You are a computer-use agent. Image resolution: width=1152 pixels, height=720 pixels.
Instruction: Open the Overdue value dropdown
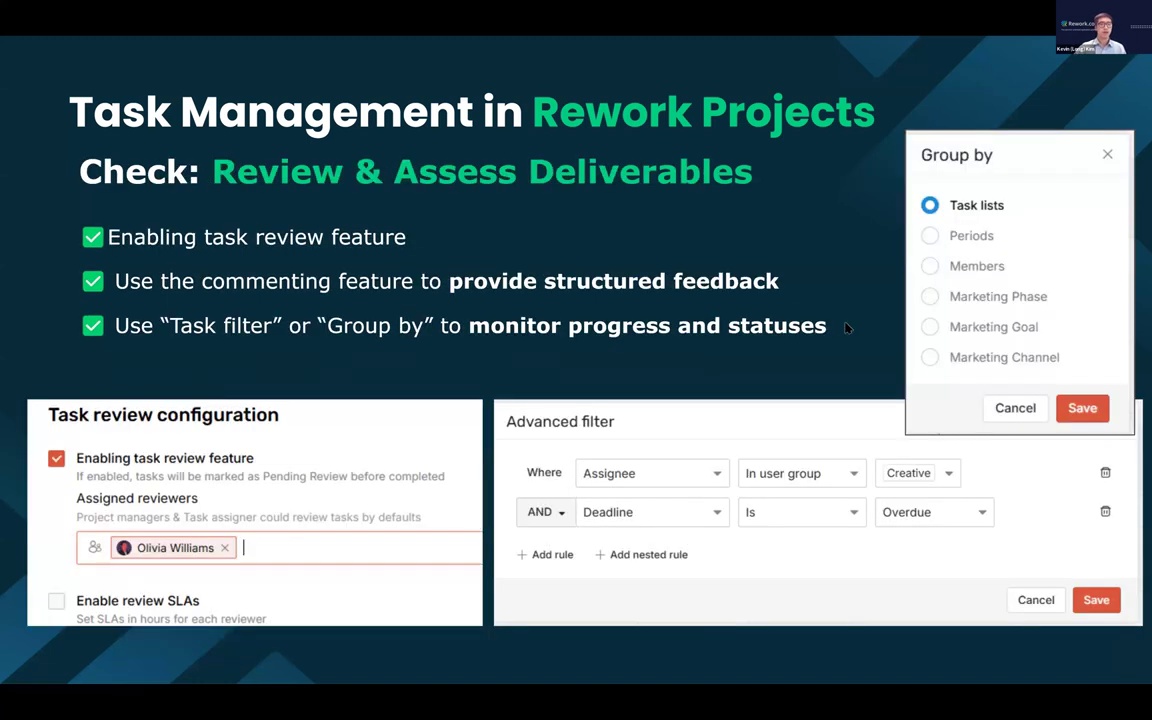point(934,512)
